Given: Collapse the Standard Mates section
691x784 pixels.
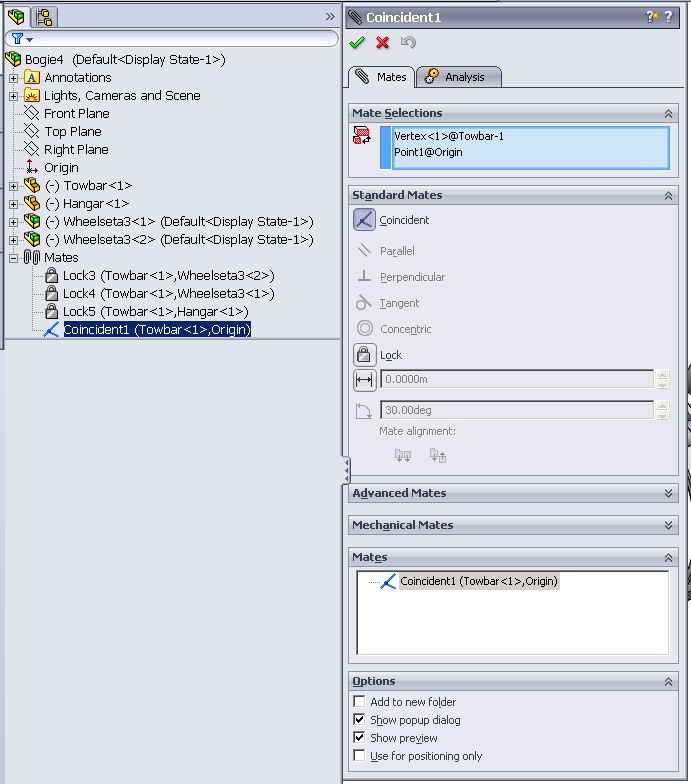Looking at the screenshot, I should pos(668,196).
